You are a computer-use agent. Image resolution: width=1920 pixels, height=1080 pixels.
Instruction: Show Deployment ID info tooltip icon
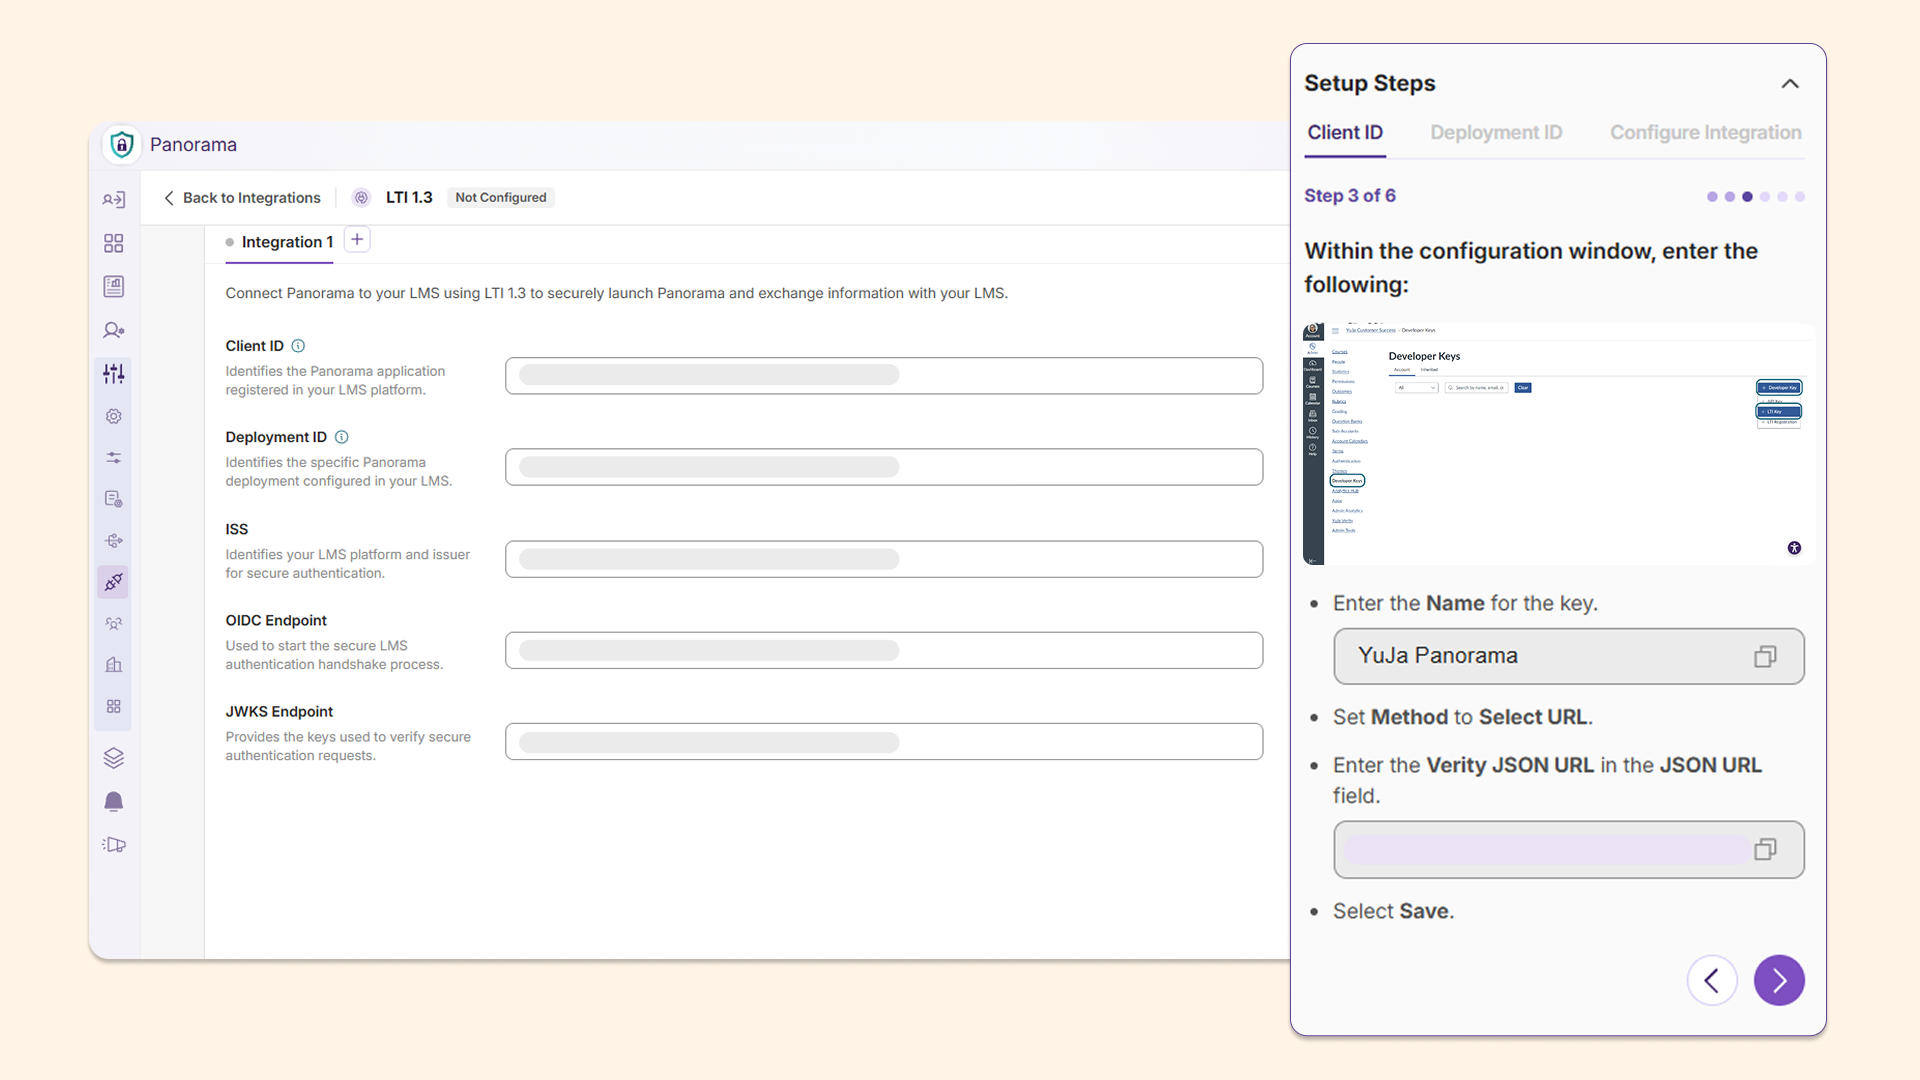pos(341,437)
